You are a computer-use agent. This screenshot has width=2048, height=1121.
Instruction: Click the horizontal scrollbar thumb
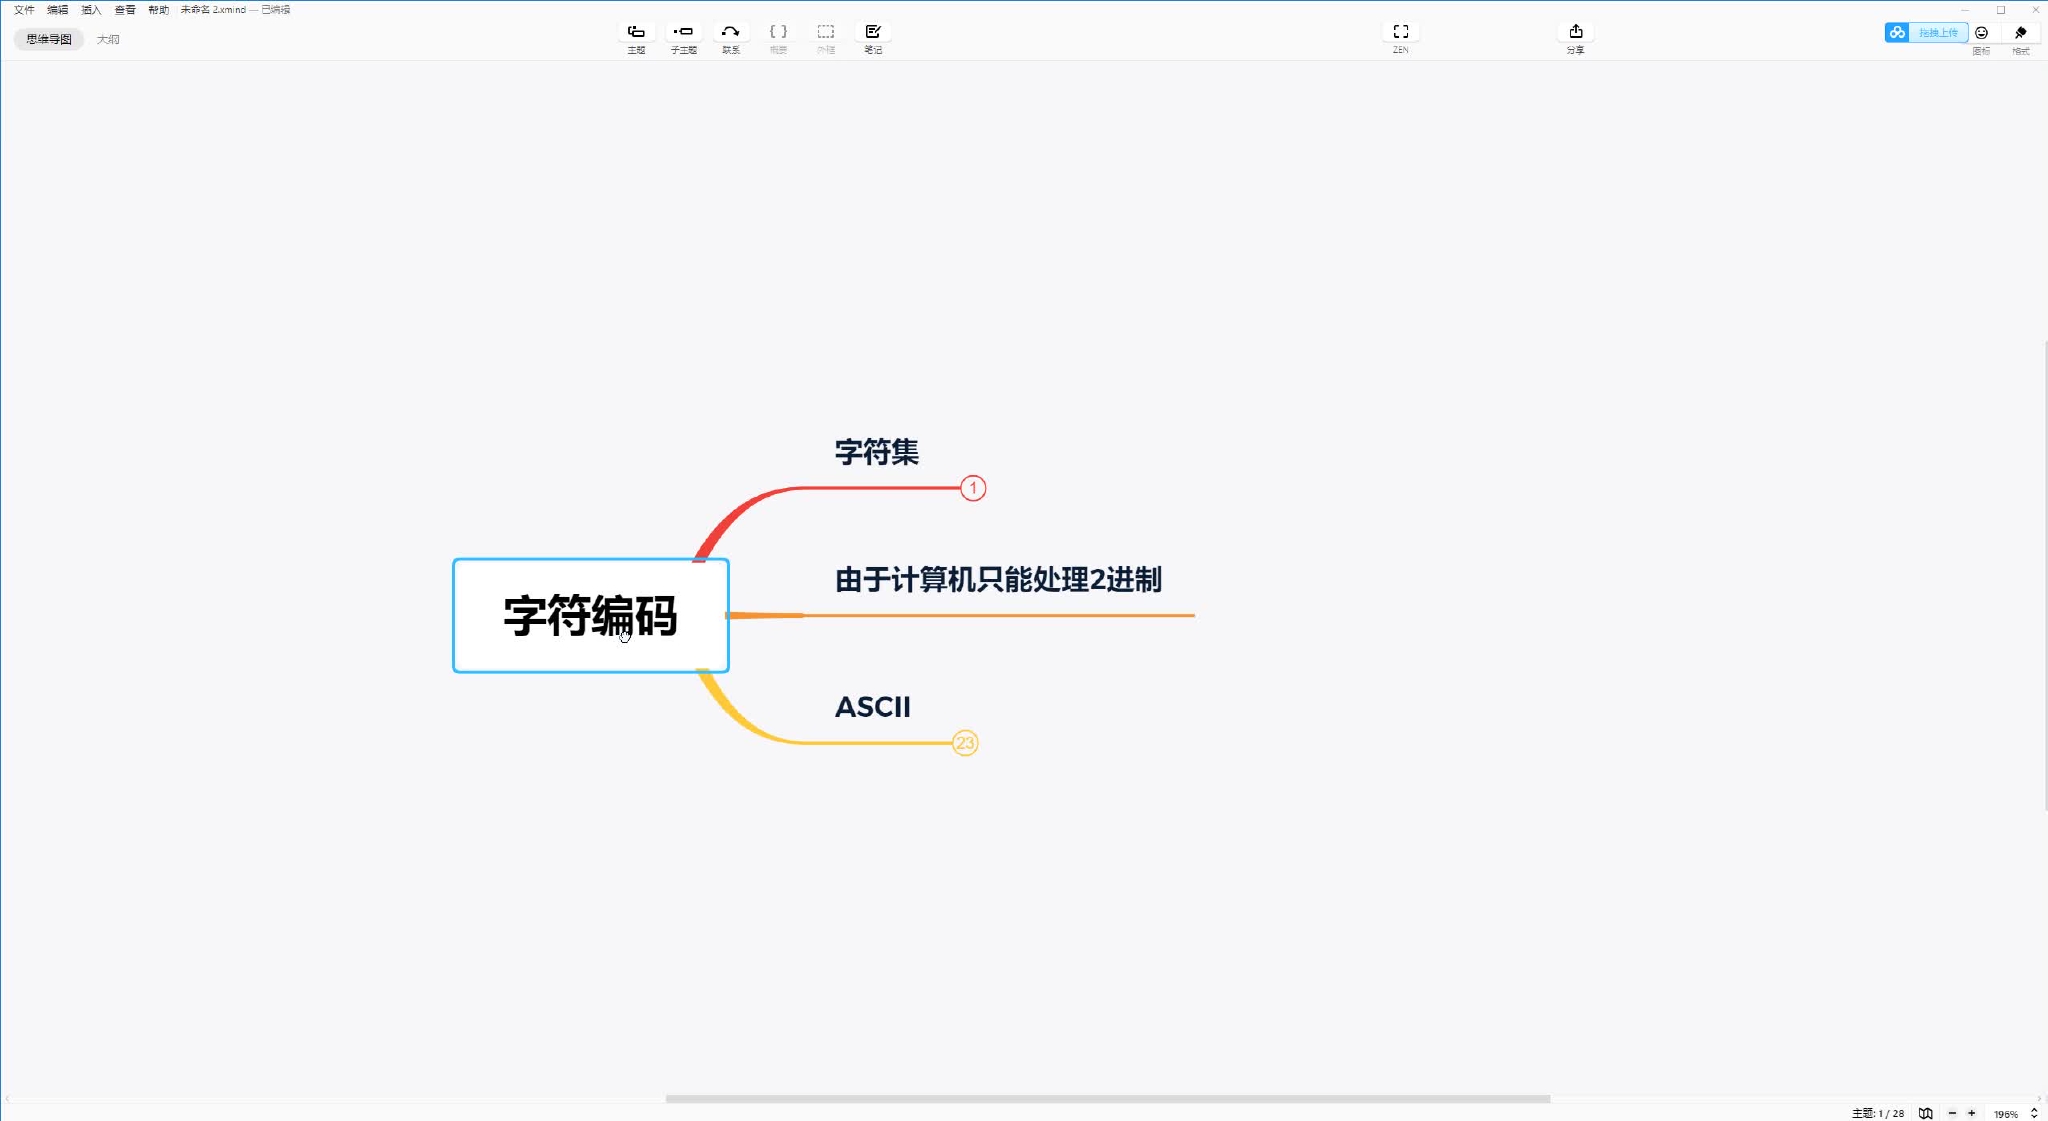[1108, 1099]
